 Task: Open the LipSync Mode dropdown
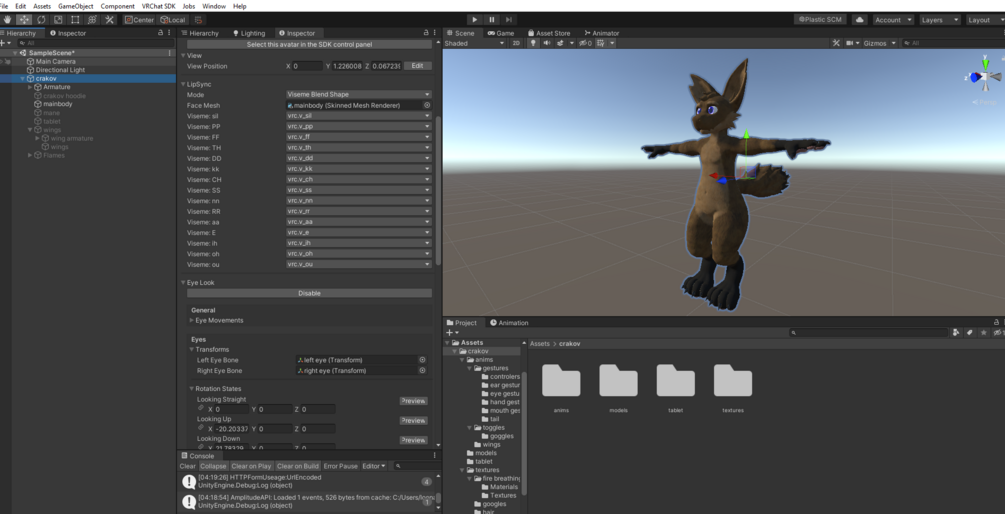click(359, 94)
